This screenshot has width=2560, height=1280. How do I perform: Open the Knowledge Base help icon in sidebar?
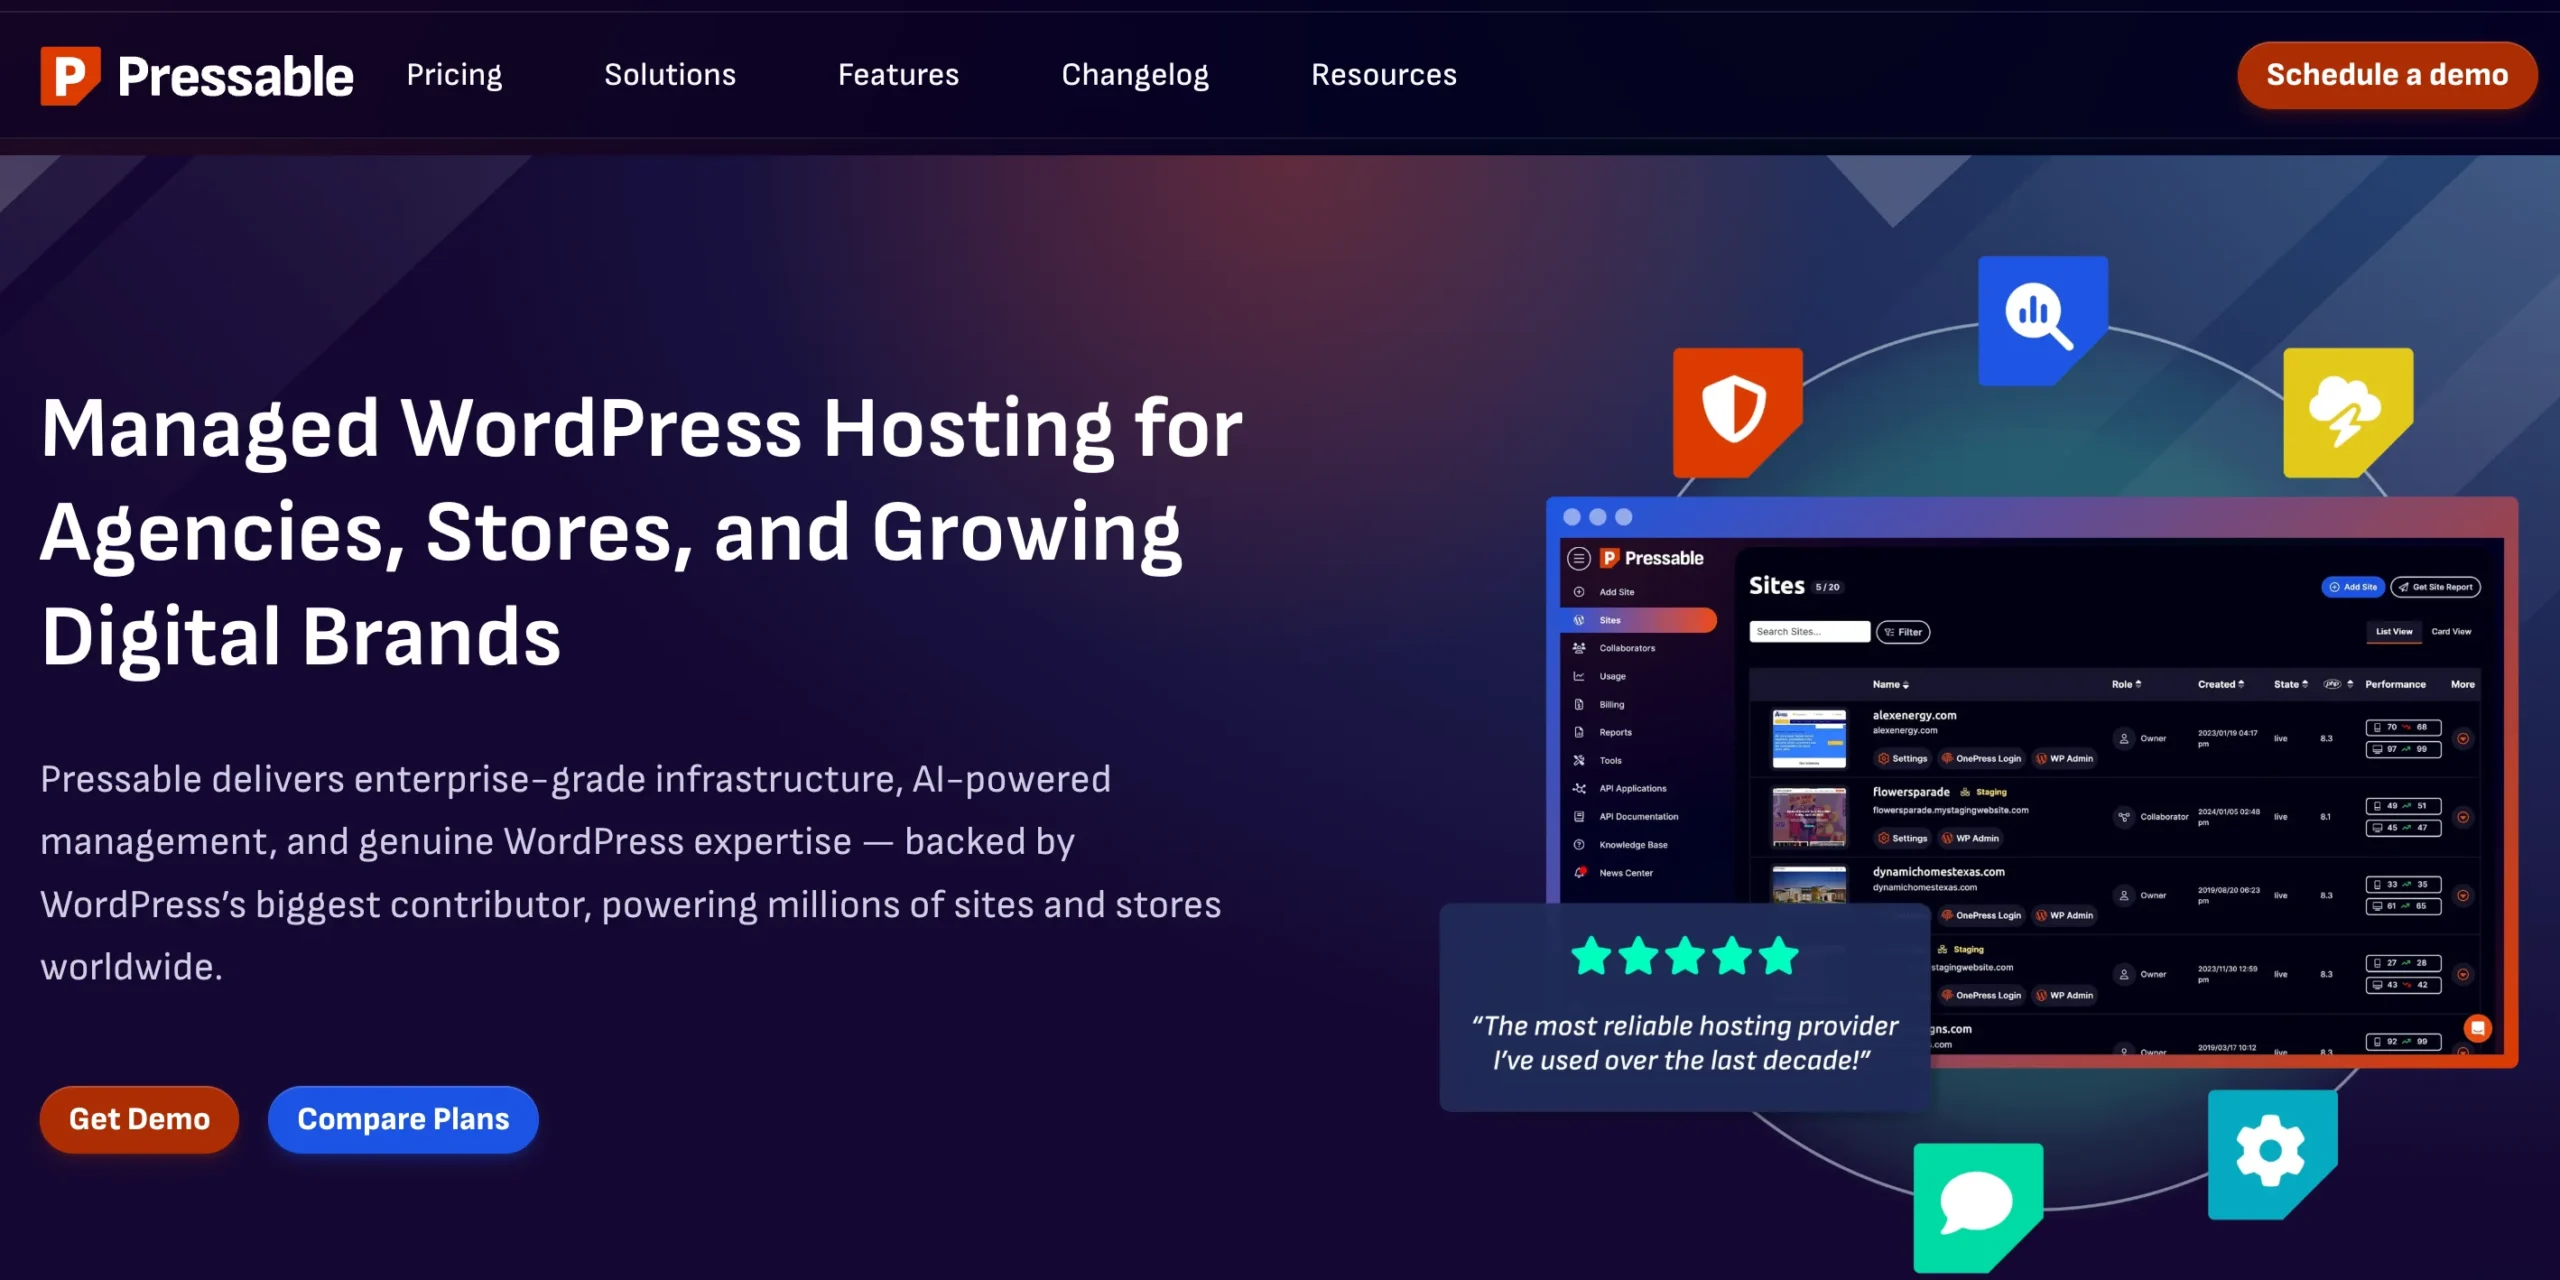1579,844
